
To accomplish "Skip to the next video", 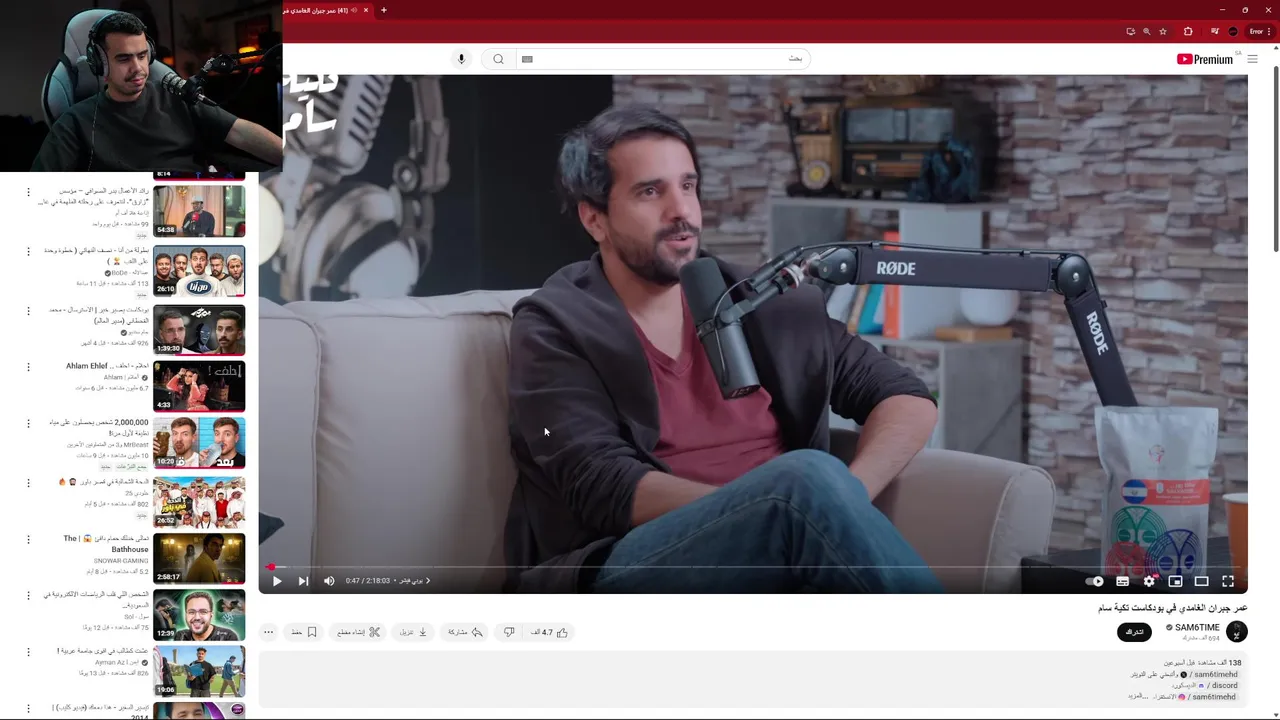I will [303, 581].
